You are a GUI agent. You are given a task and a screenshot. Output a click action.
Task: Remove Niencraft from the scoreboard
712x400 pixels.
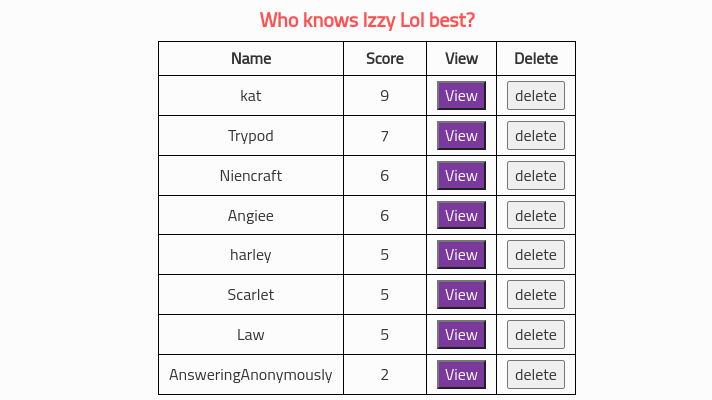click(x=535, y=176)
